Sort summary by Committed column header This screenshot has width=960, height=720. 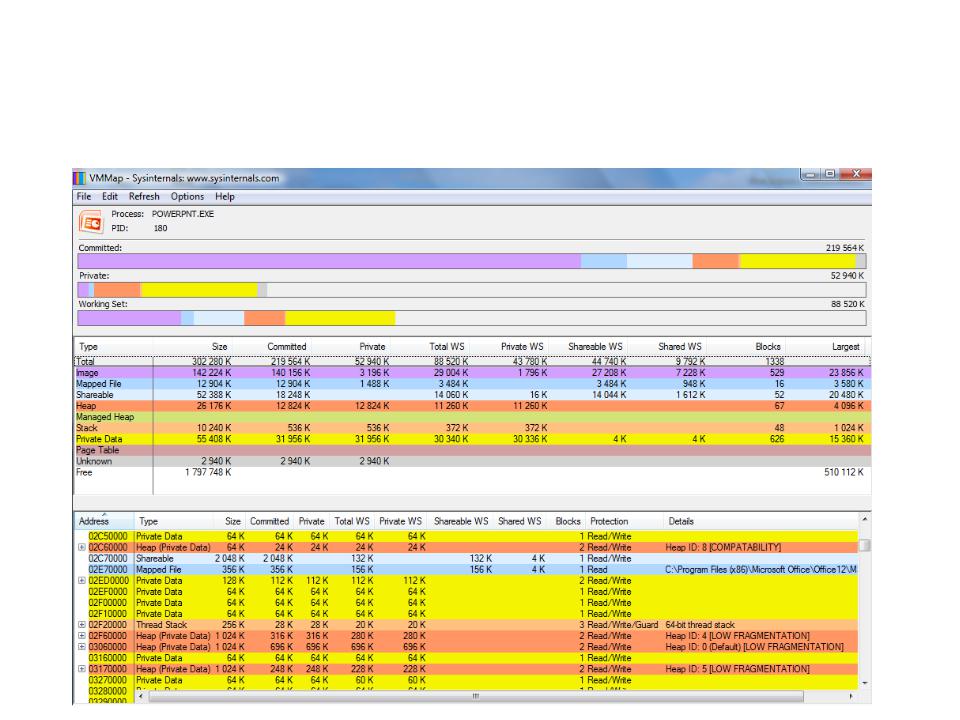pyautogui.click(x=272, y=347)
